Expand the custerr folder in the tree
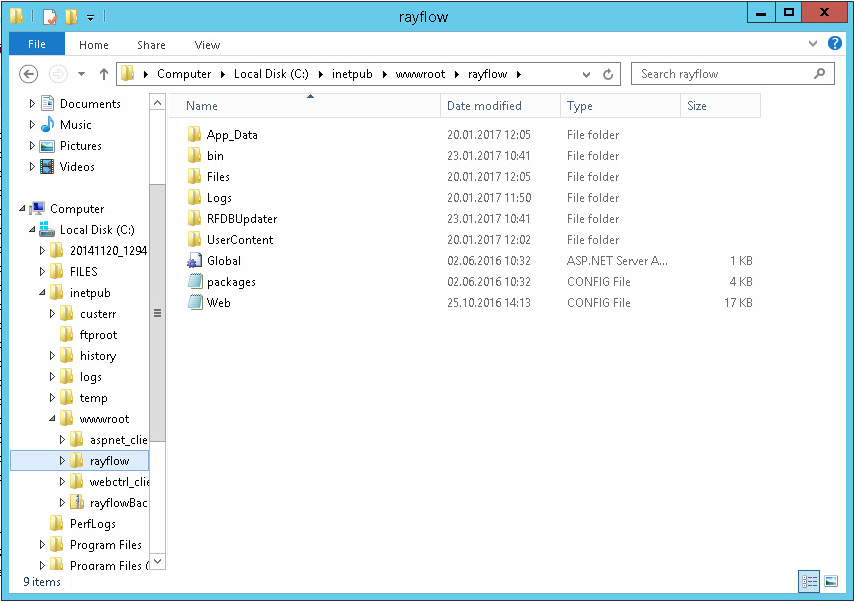This screenshot has height=602, width=854. [x=52, y=313]
